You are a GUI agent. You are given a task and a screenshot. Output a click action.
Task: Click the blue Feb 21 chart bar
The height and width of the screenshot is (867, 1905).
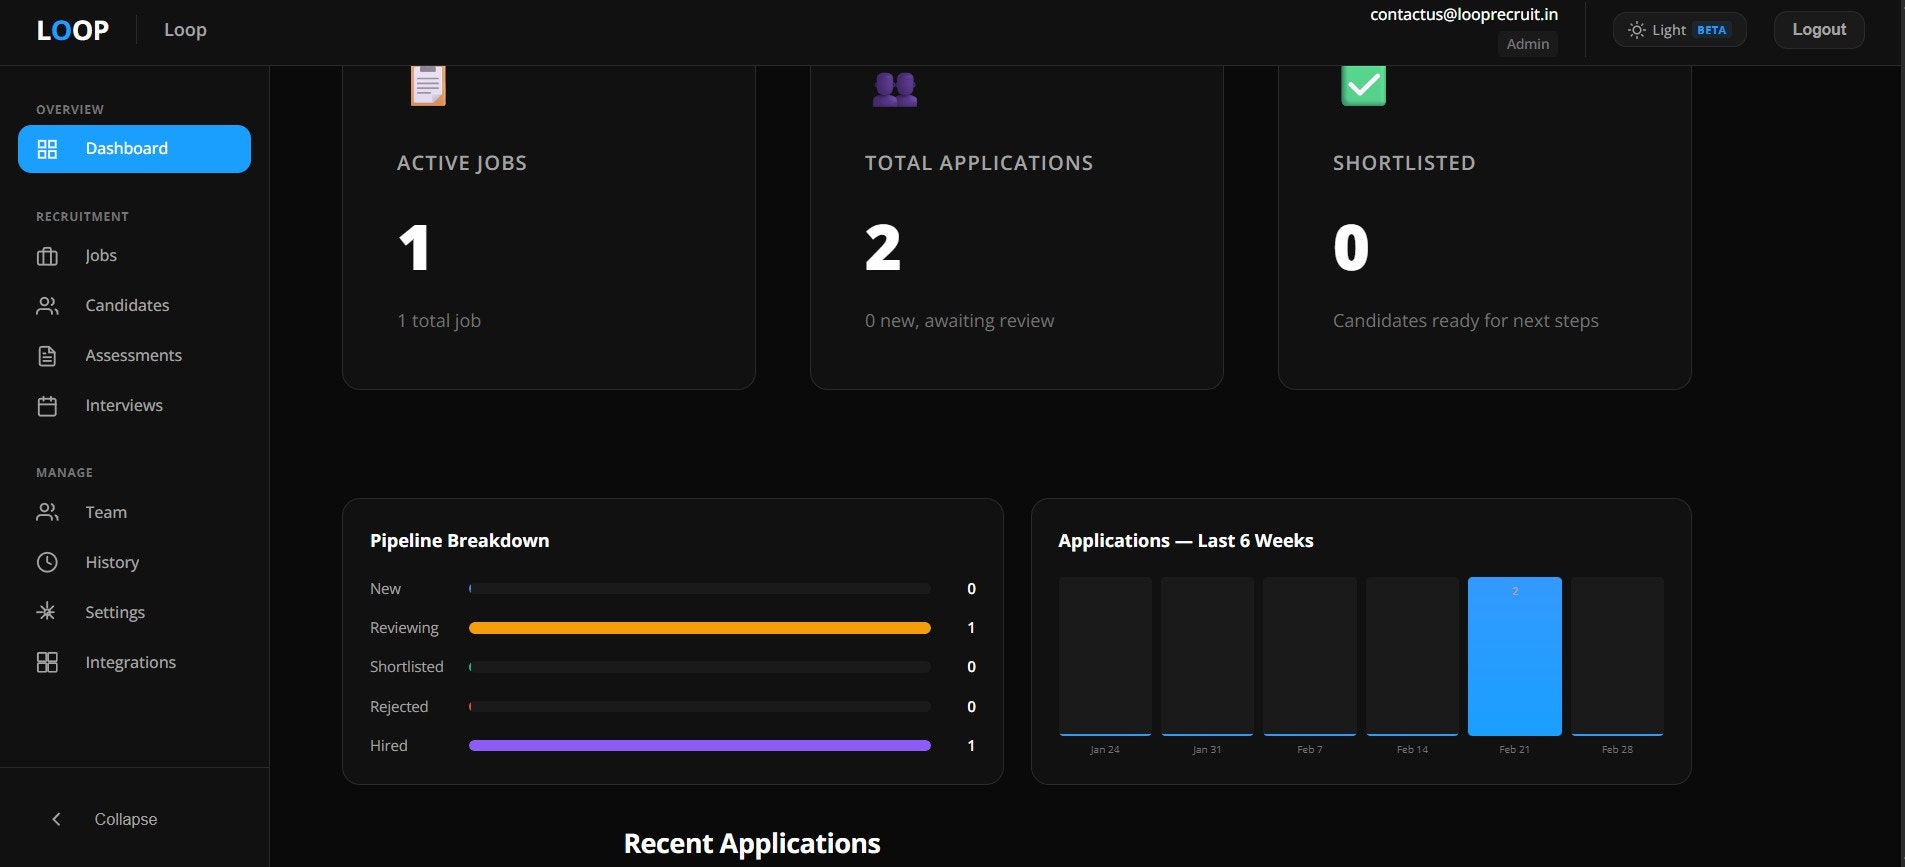point(1514,656)
